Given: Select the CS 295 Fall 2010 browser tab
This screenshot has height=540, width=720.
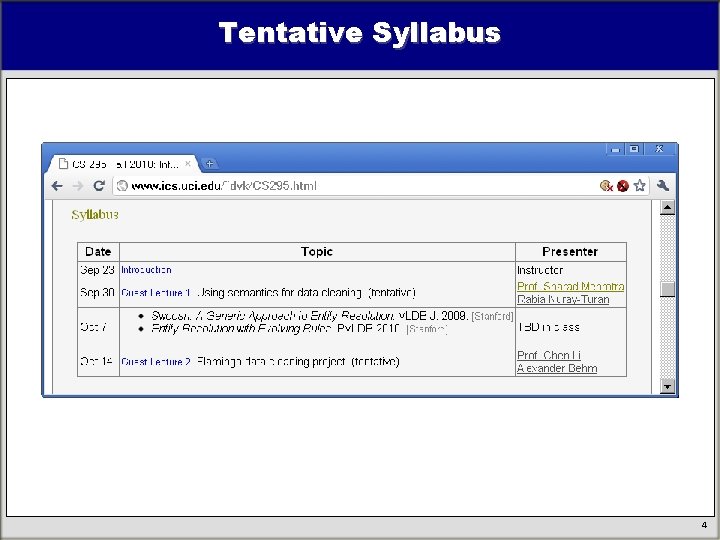Looking at the screenshot, I should 124,164.
